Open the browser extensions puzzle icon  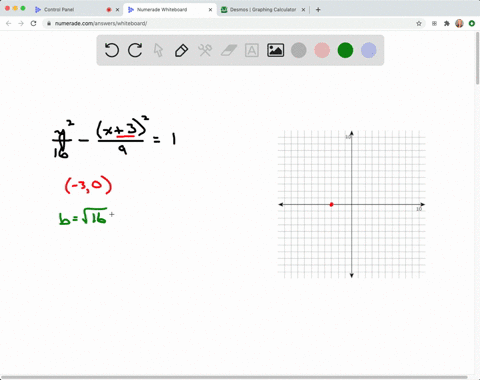point(447,23)
